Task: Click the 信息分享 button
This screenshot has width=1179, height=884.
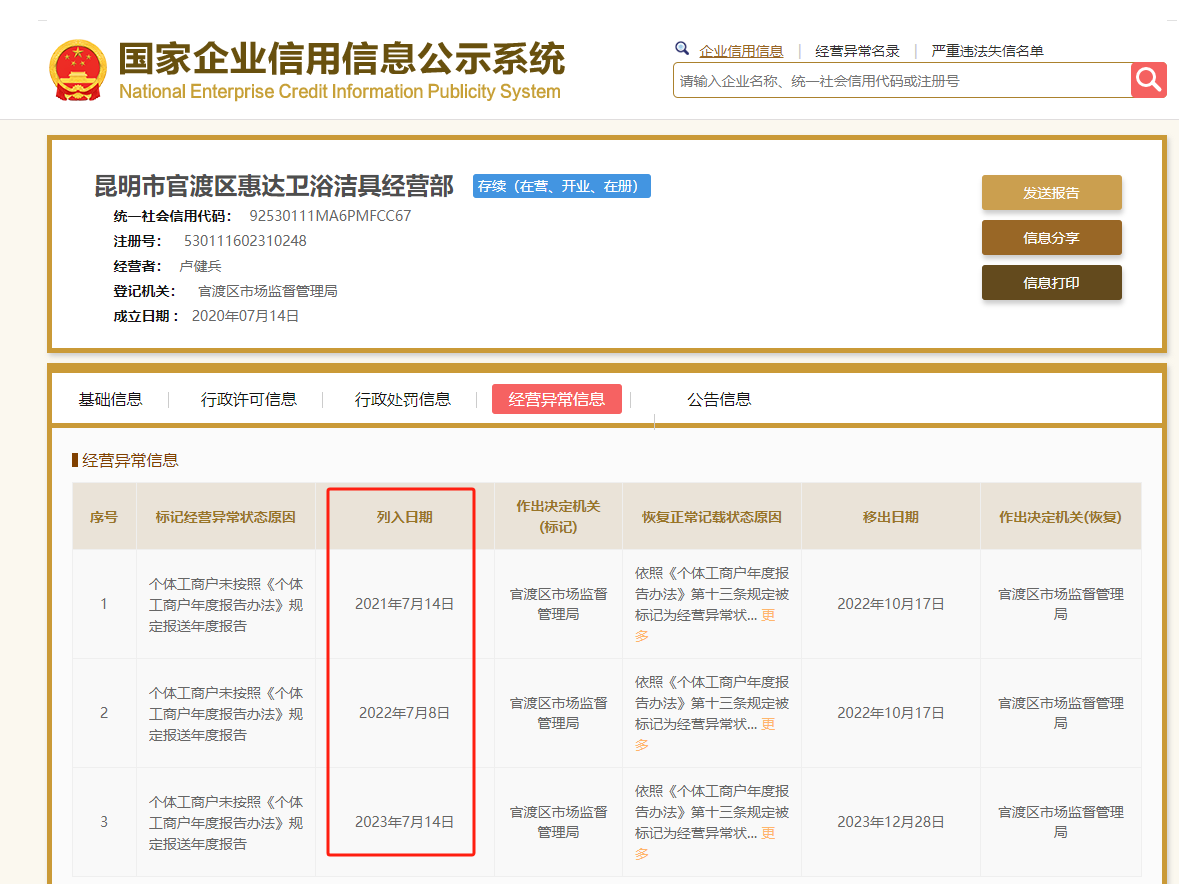Action: [1051, 238]
